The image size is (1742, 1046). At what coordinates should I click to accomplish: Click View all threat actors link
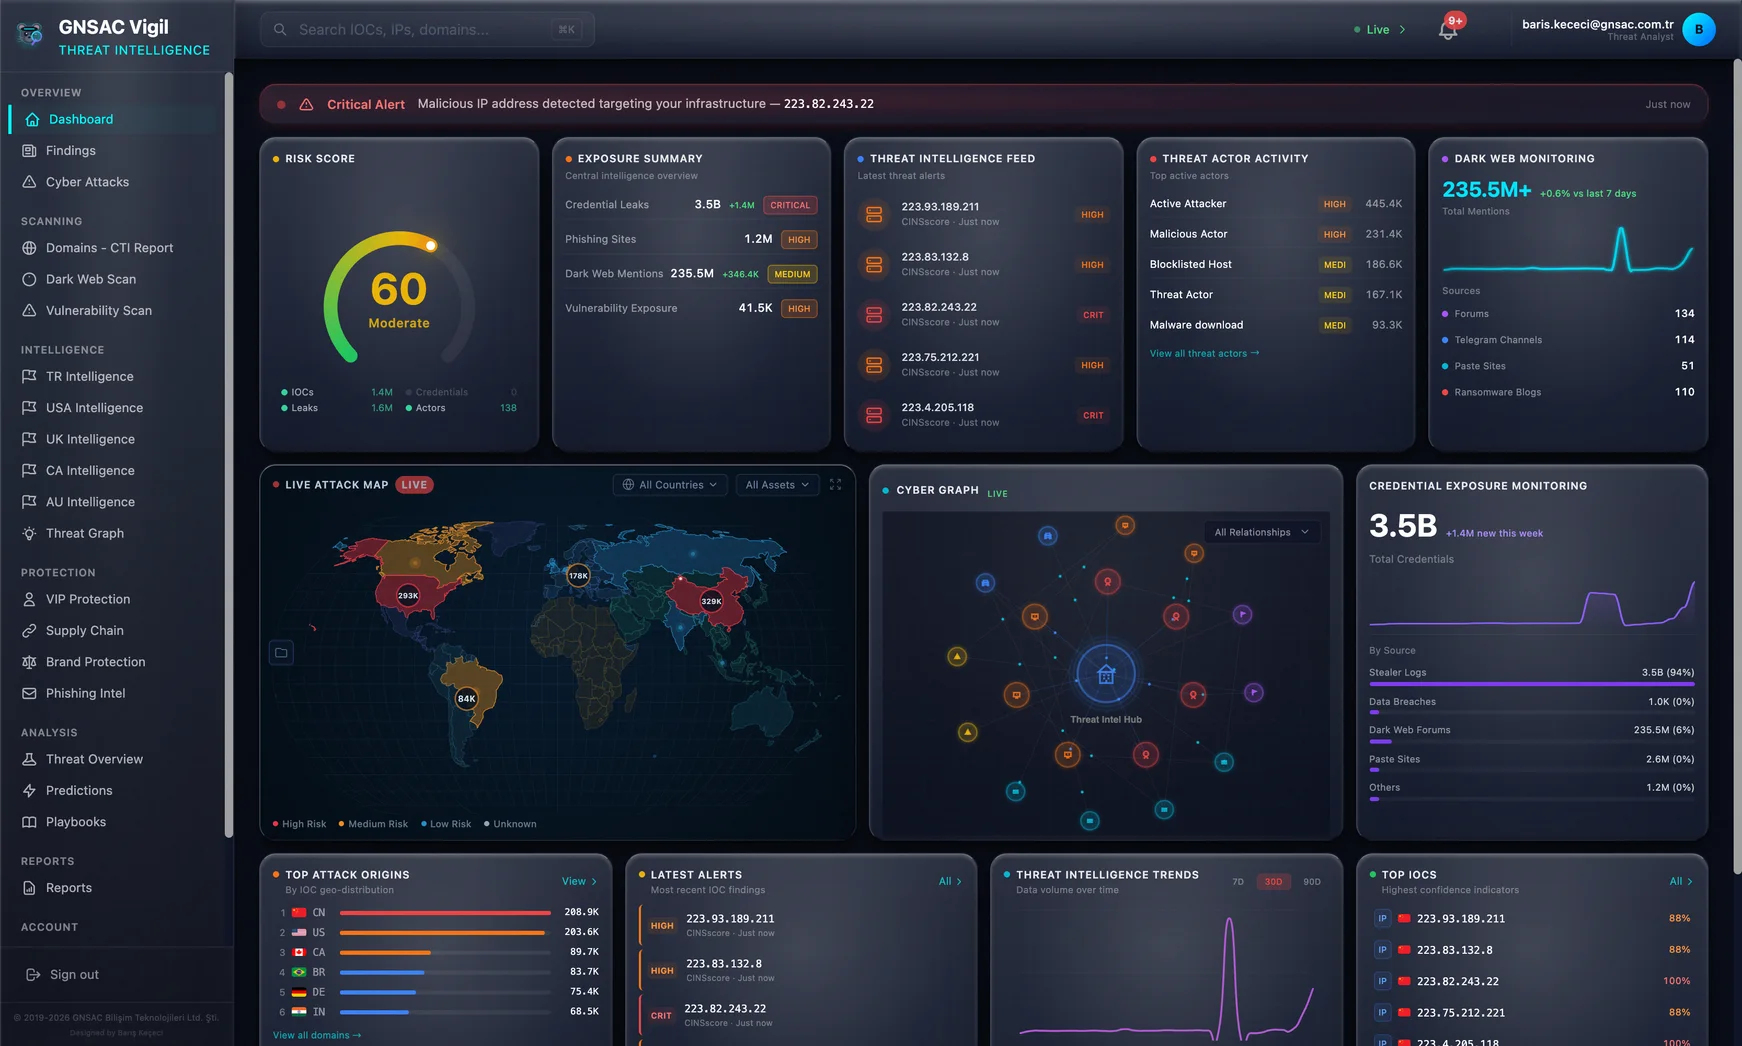[x=1204, y=353]
